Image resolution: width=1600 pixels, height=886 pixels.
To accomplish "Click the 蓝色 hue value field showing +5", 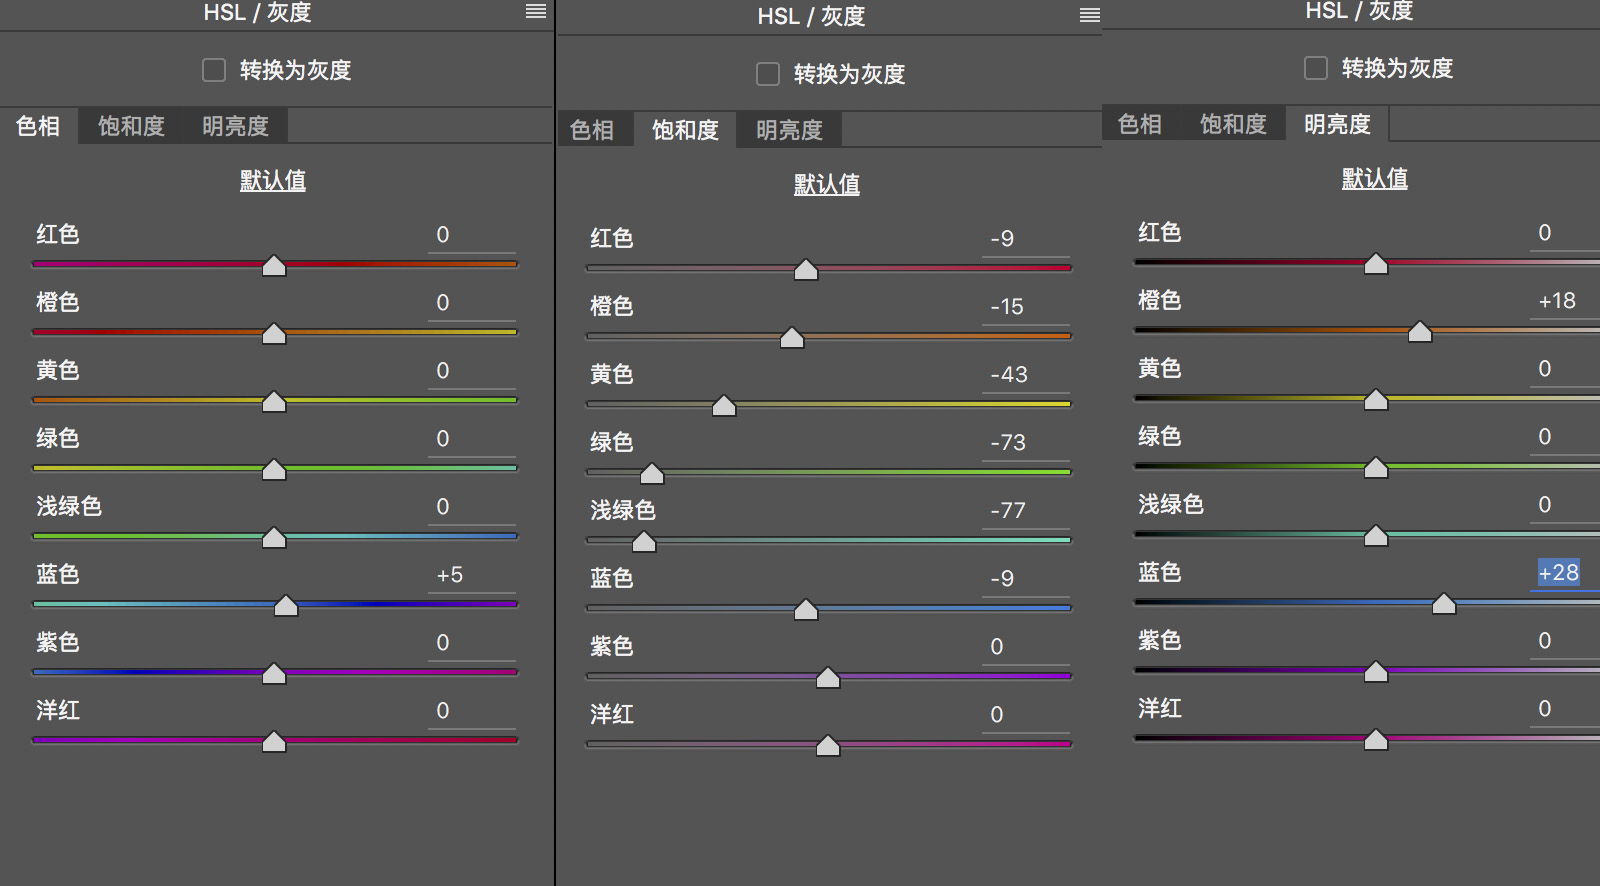I will (x=472, y=575).
